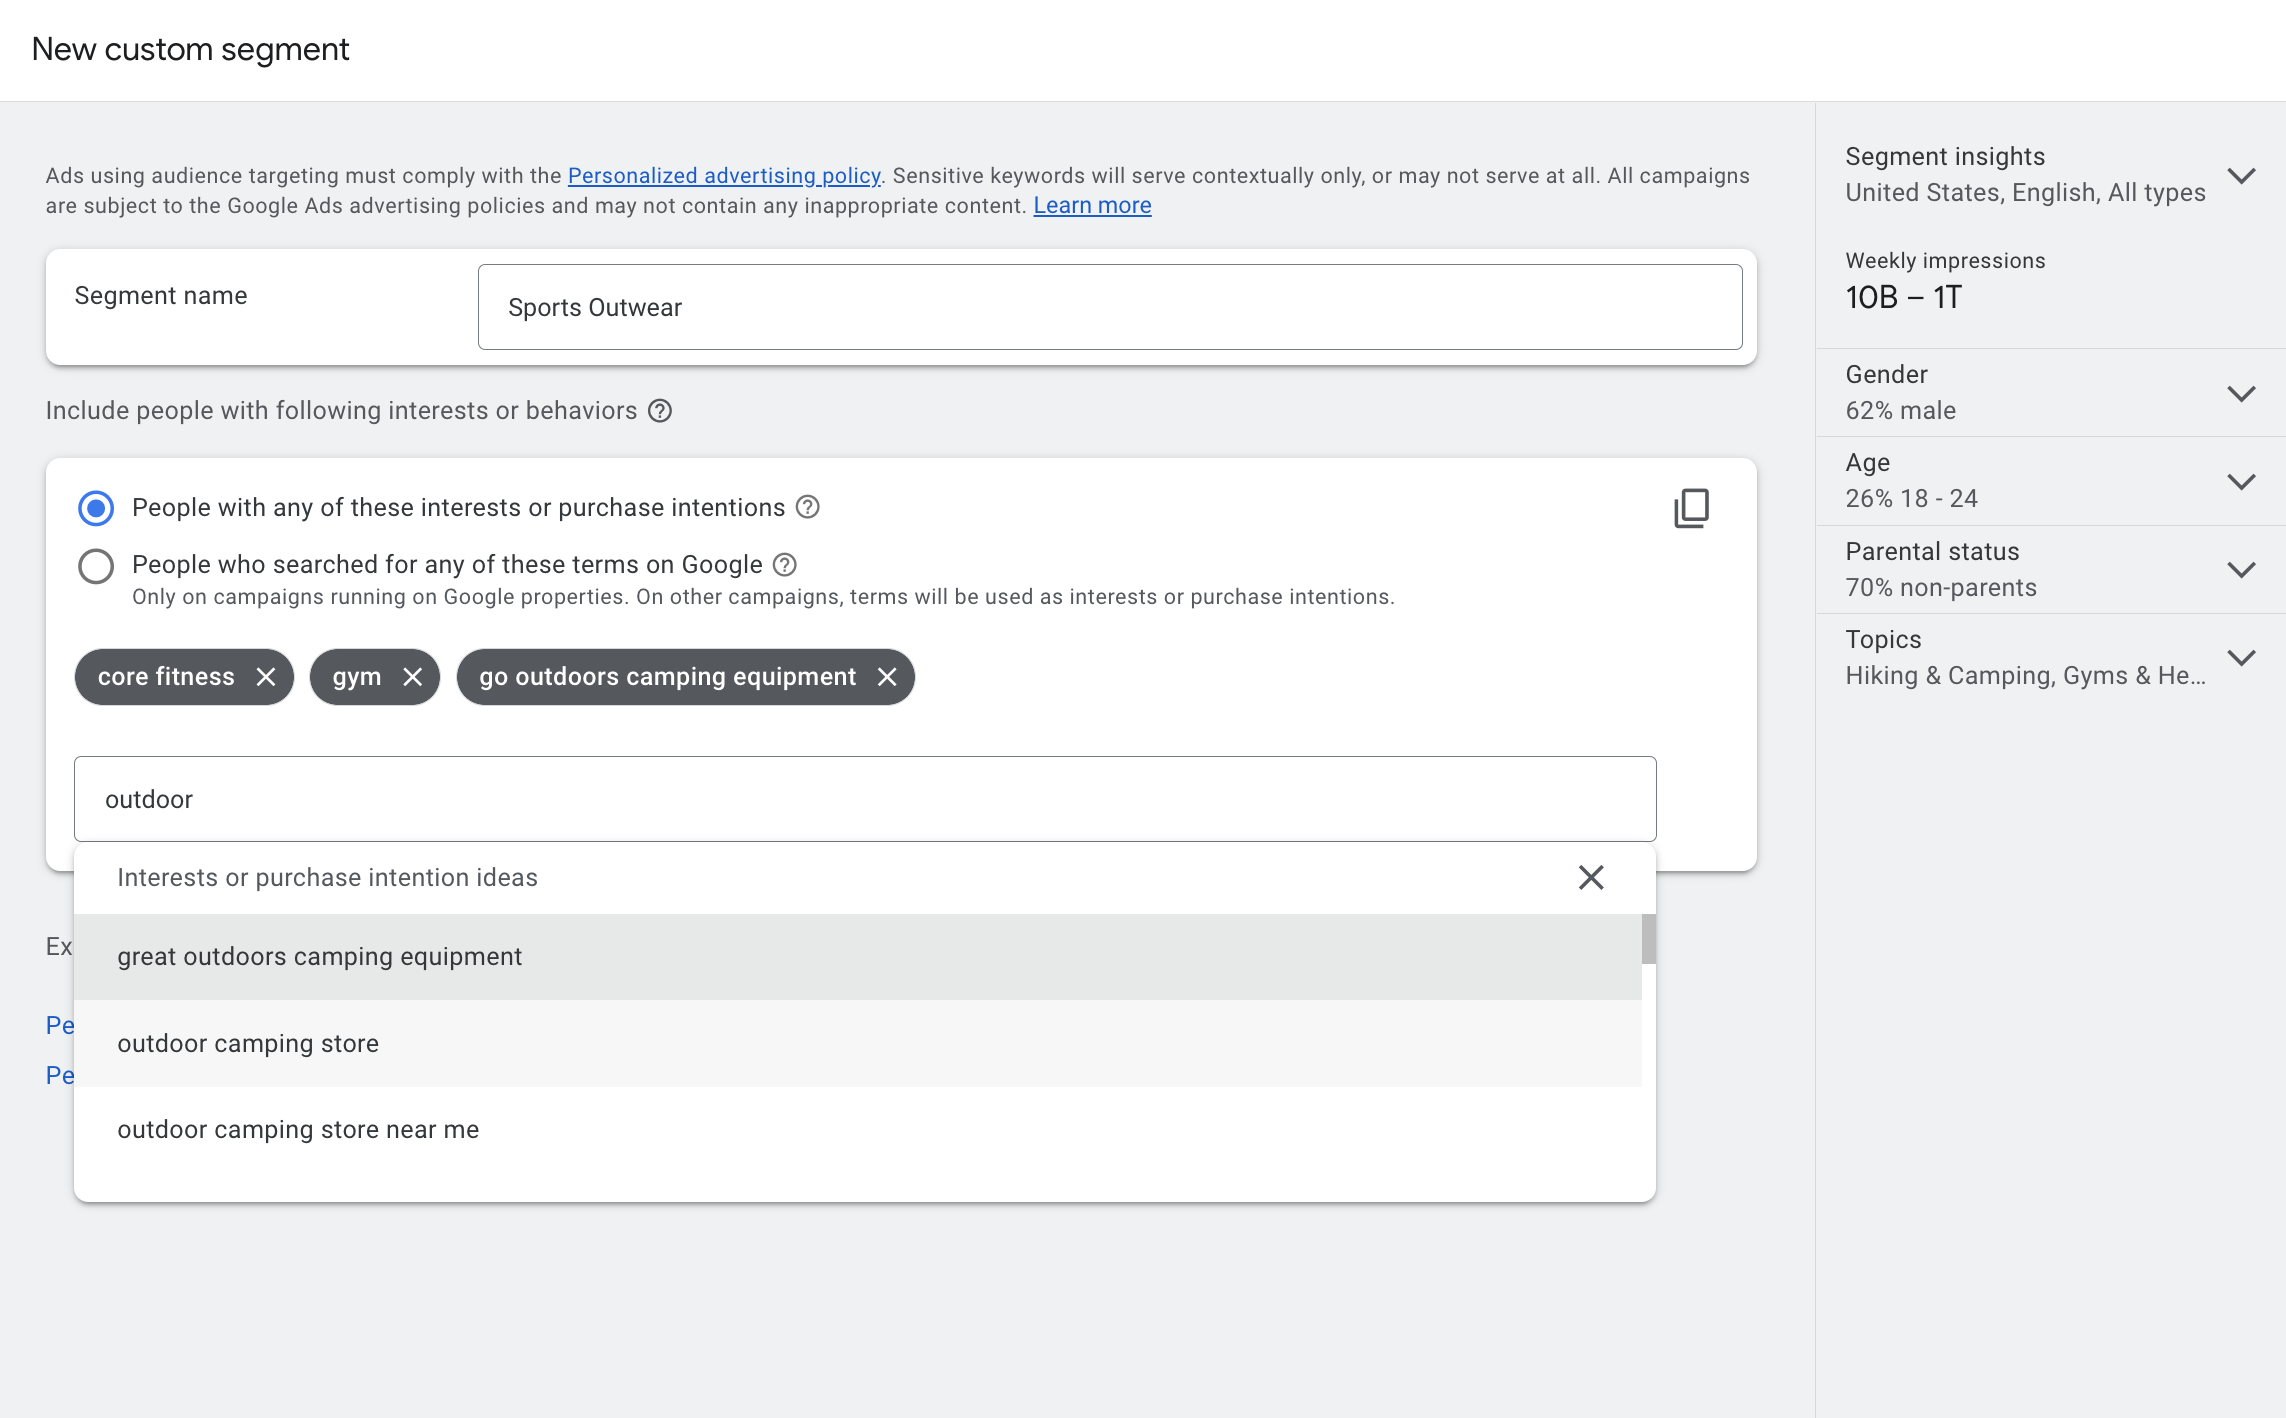Remove the core fitness chip
2286x1418 pixels.
(265, 677)
